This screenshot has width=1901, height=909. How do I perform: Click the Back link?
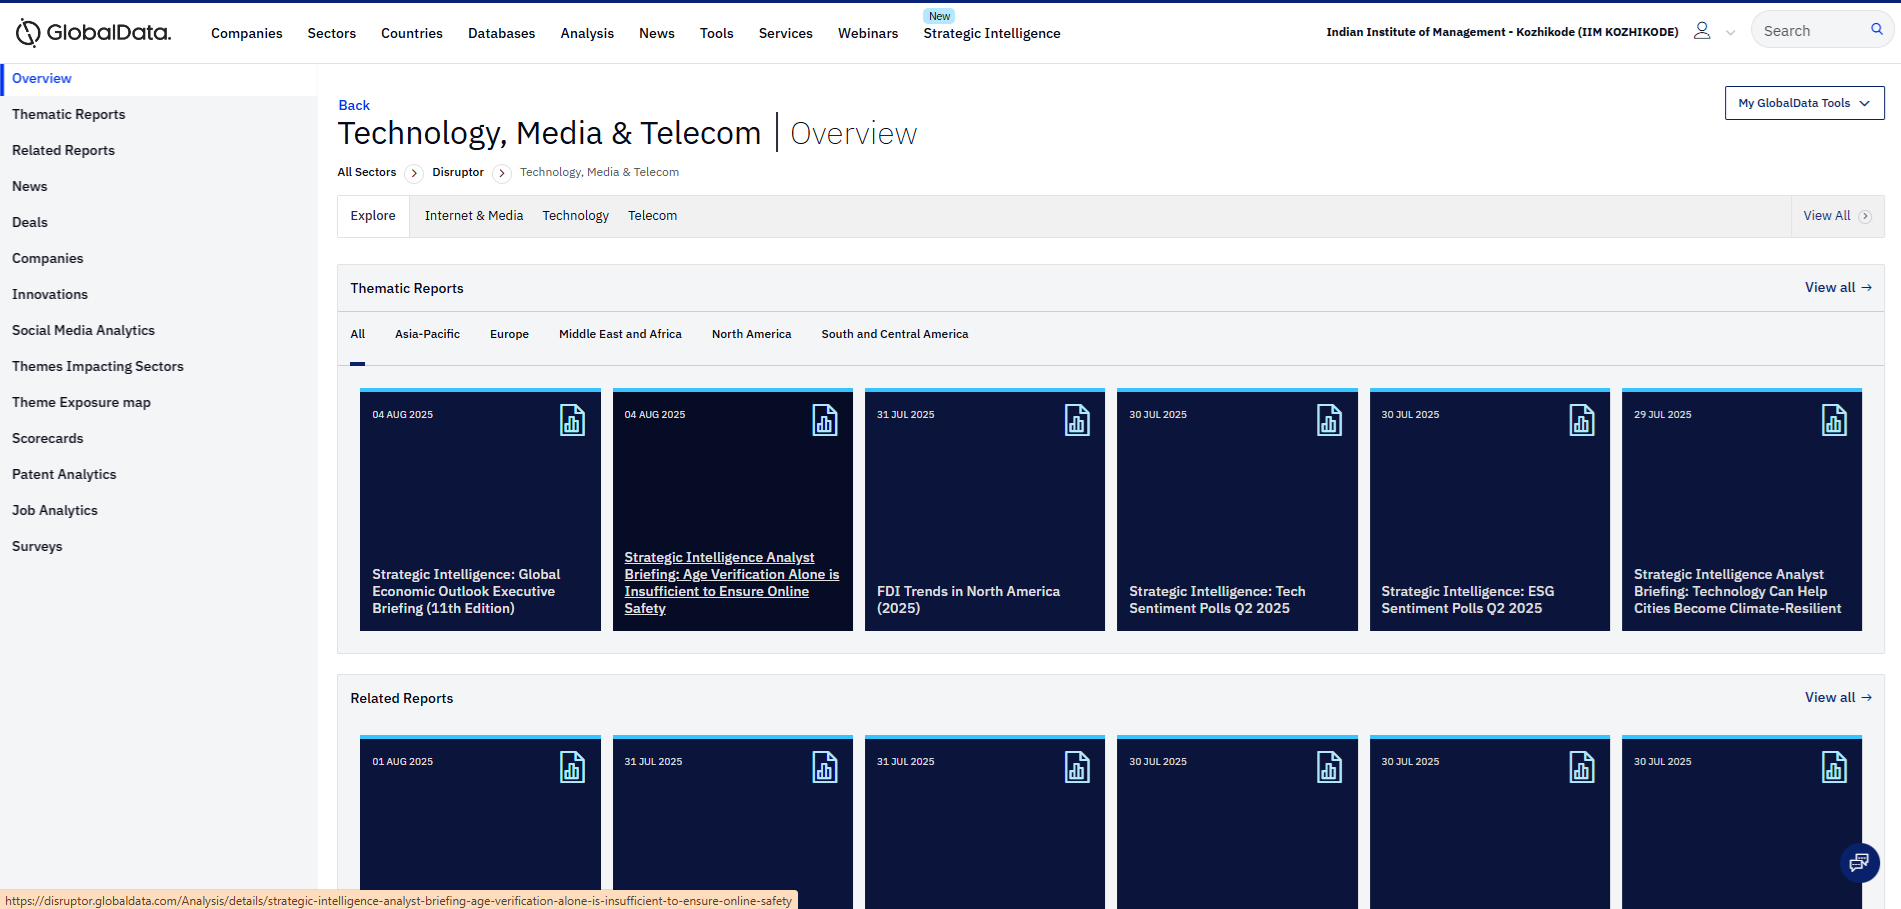coord(354,105)
